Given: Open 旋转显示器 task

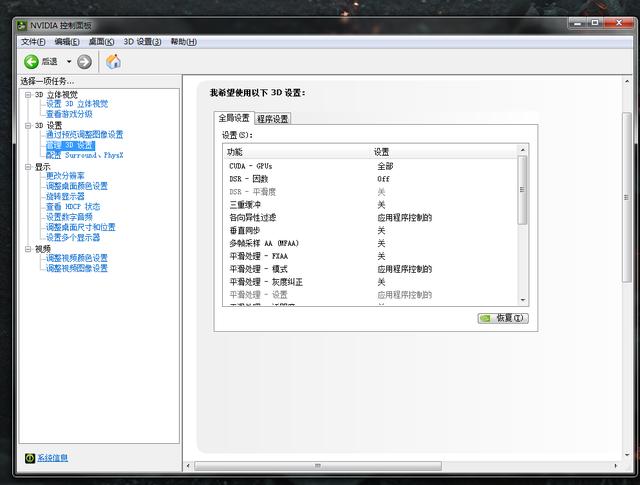Looking at the screenshot, I should coord(65,196).
